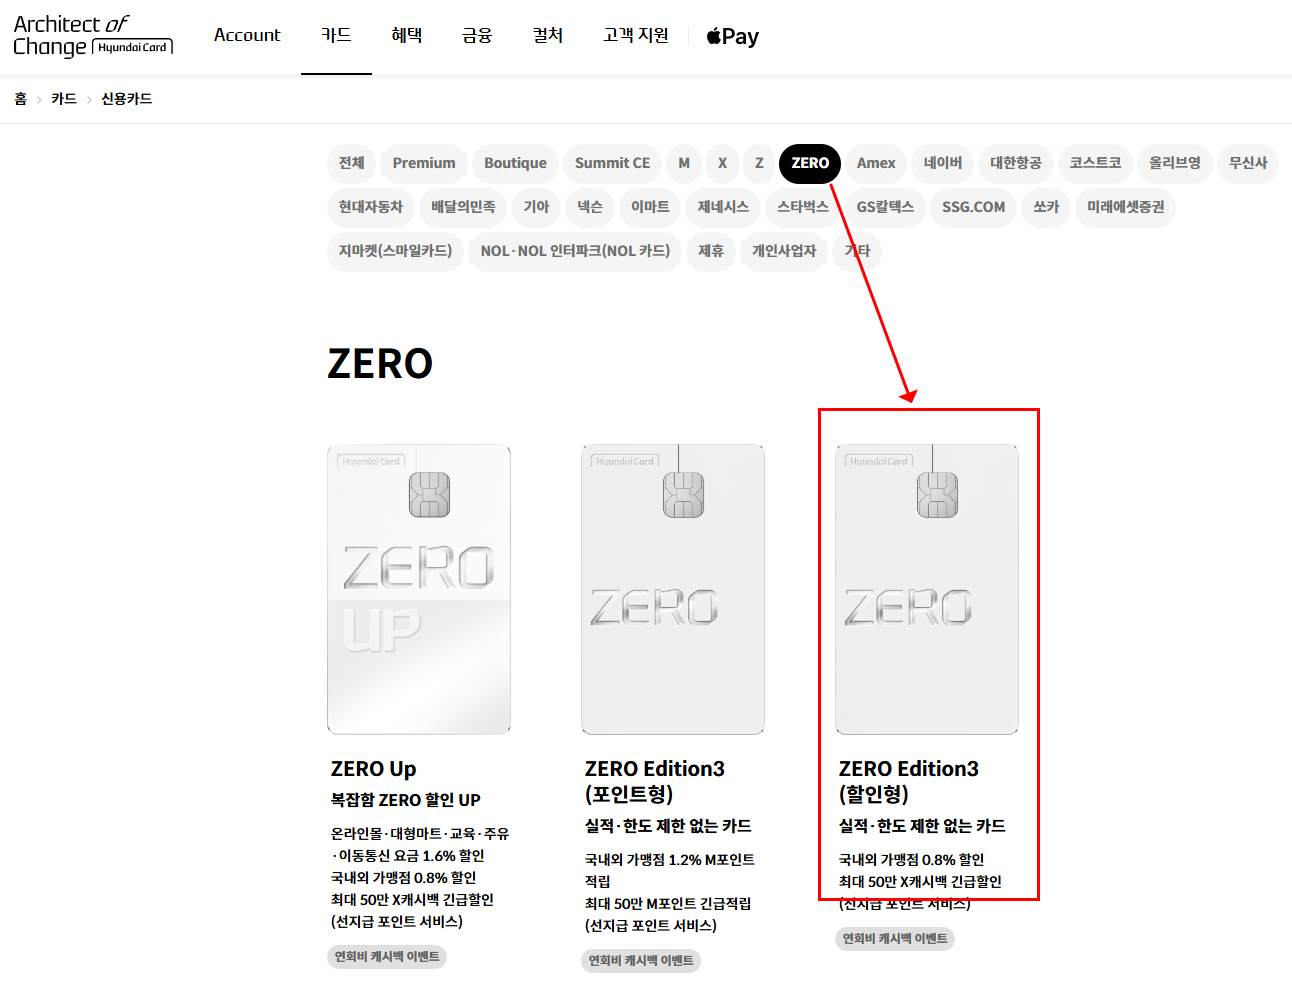Select the Premium filter chip
Screen dimensions: 1292x996
click(424, 163)
